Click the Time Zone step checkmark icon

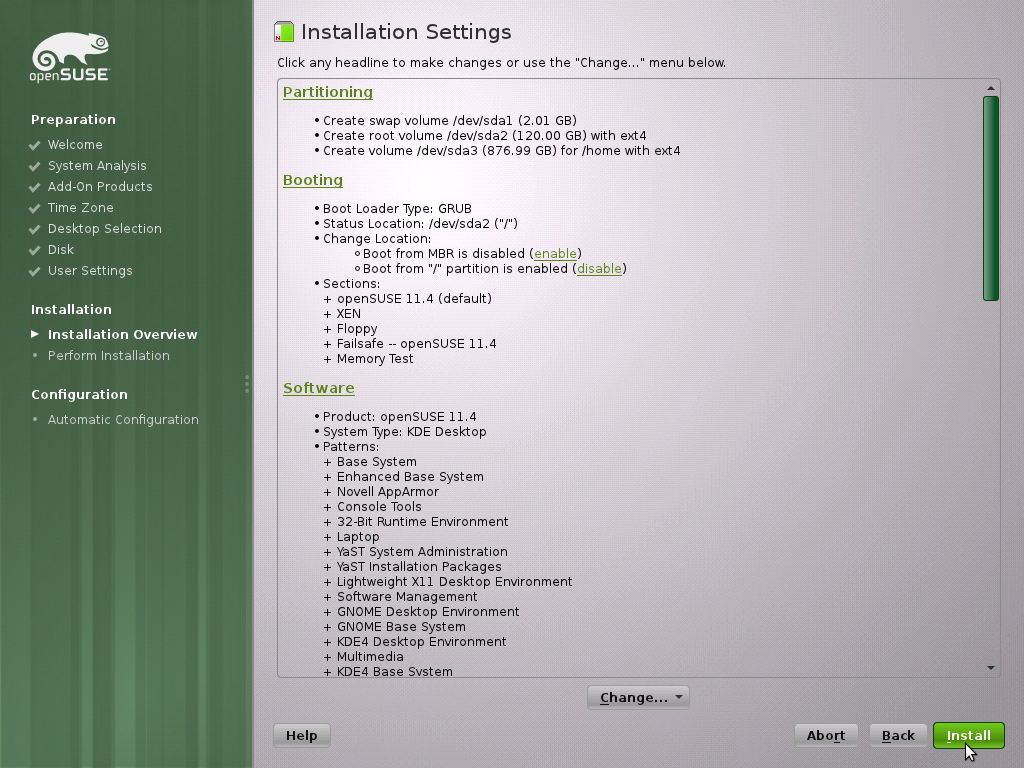(x=35, y=208)
